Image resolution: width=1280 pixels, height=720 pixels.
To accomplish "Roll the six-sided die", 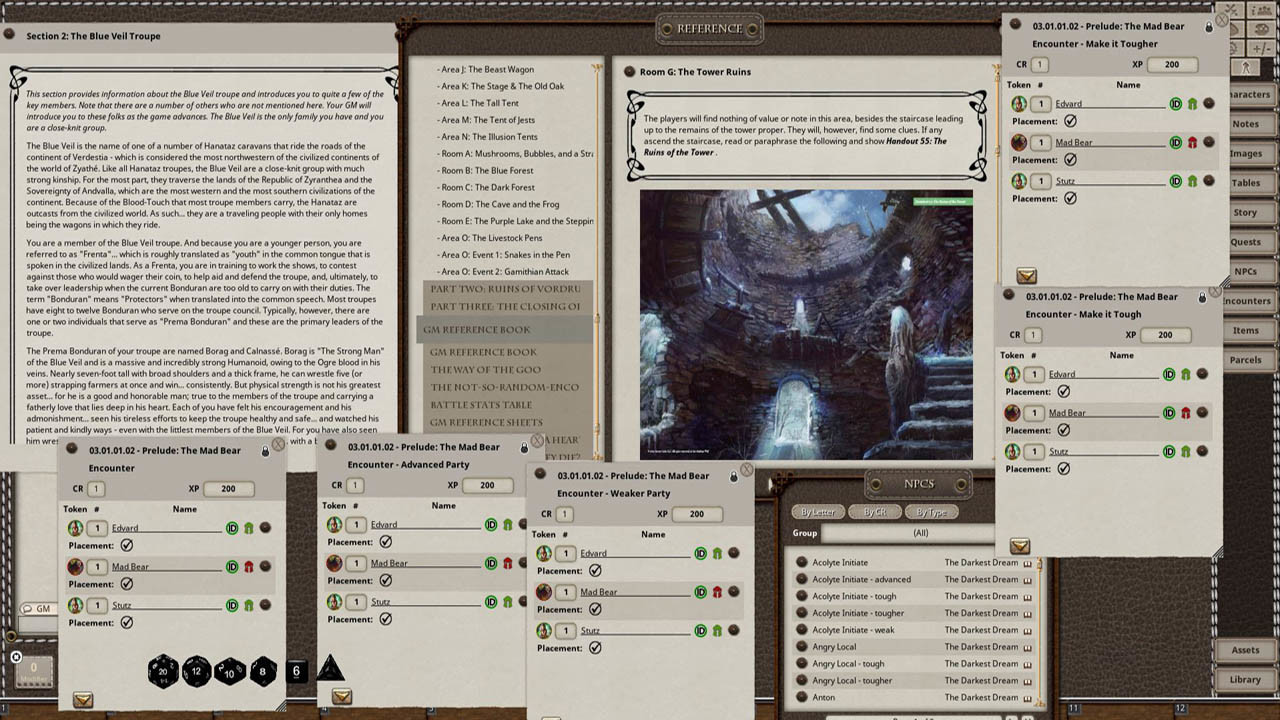I will pos(296,673).
